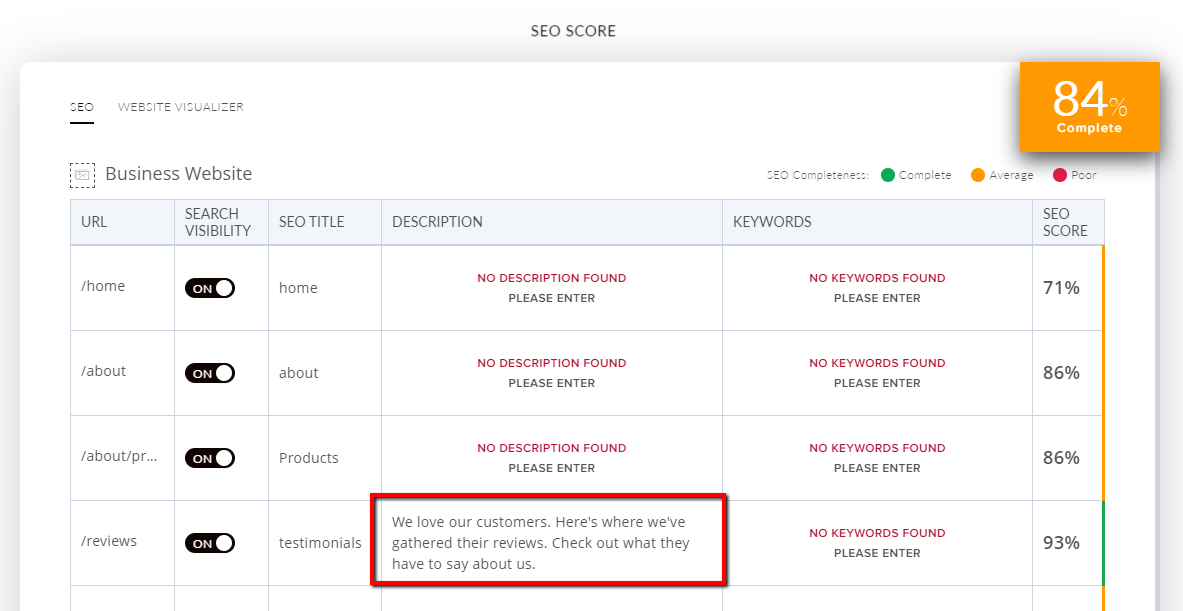Enter keywords for the /about row

pyautogui.click(x=877, y=373)
